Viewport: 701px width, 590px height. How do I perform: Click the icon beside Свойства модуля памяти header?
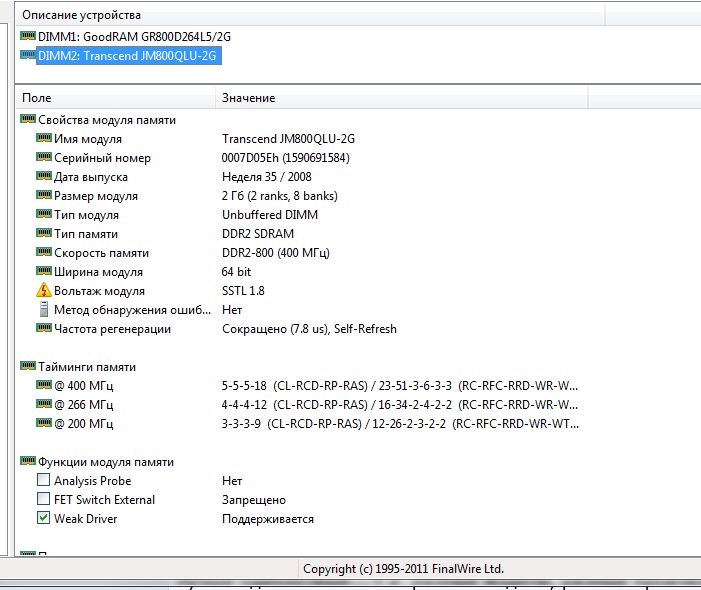tap(27, 120)
